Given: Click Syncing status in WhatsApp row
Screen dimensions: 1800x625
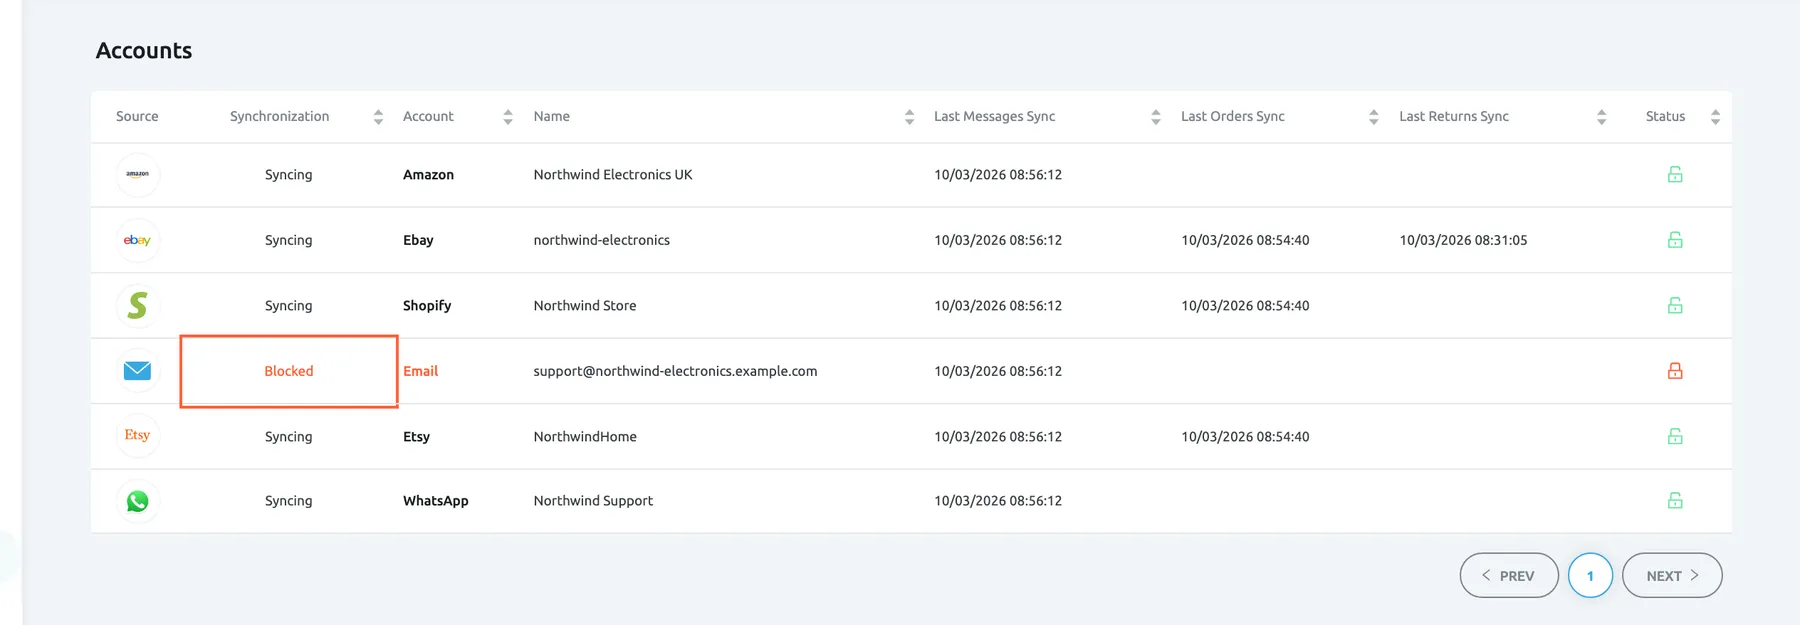Looking at the screenshot, I should point(289,500).
